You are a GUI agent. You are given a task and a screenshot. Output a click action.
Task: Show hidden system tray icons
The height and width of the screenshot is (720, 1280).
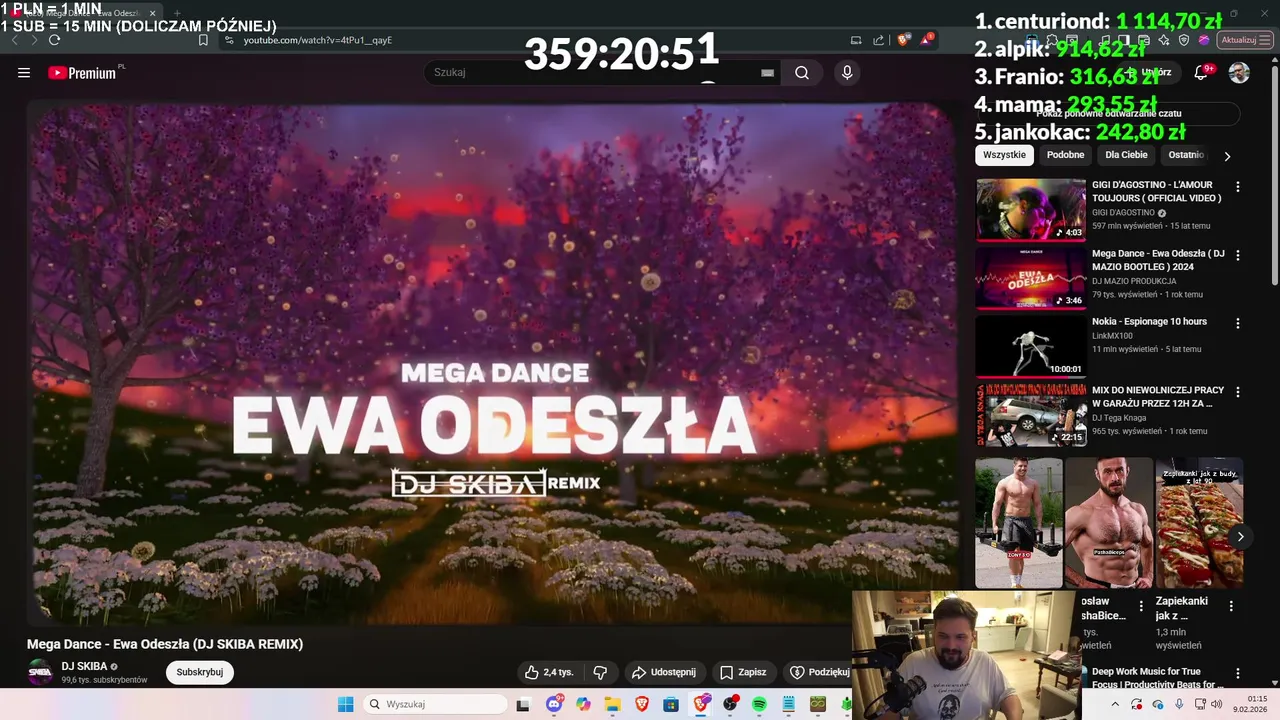(x=1114, y=704)
